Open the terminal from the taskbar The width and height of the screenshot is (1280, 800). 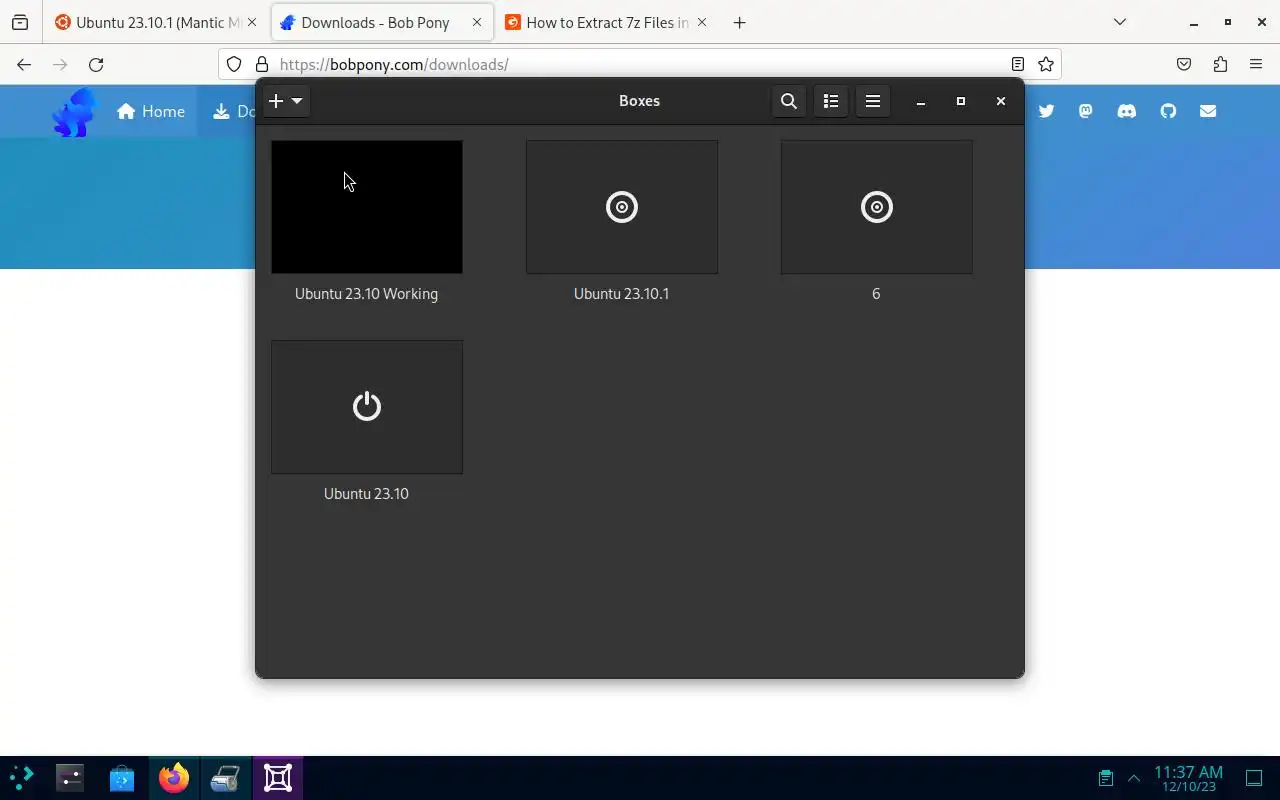70,778
